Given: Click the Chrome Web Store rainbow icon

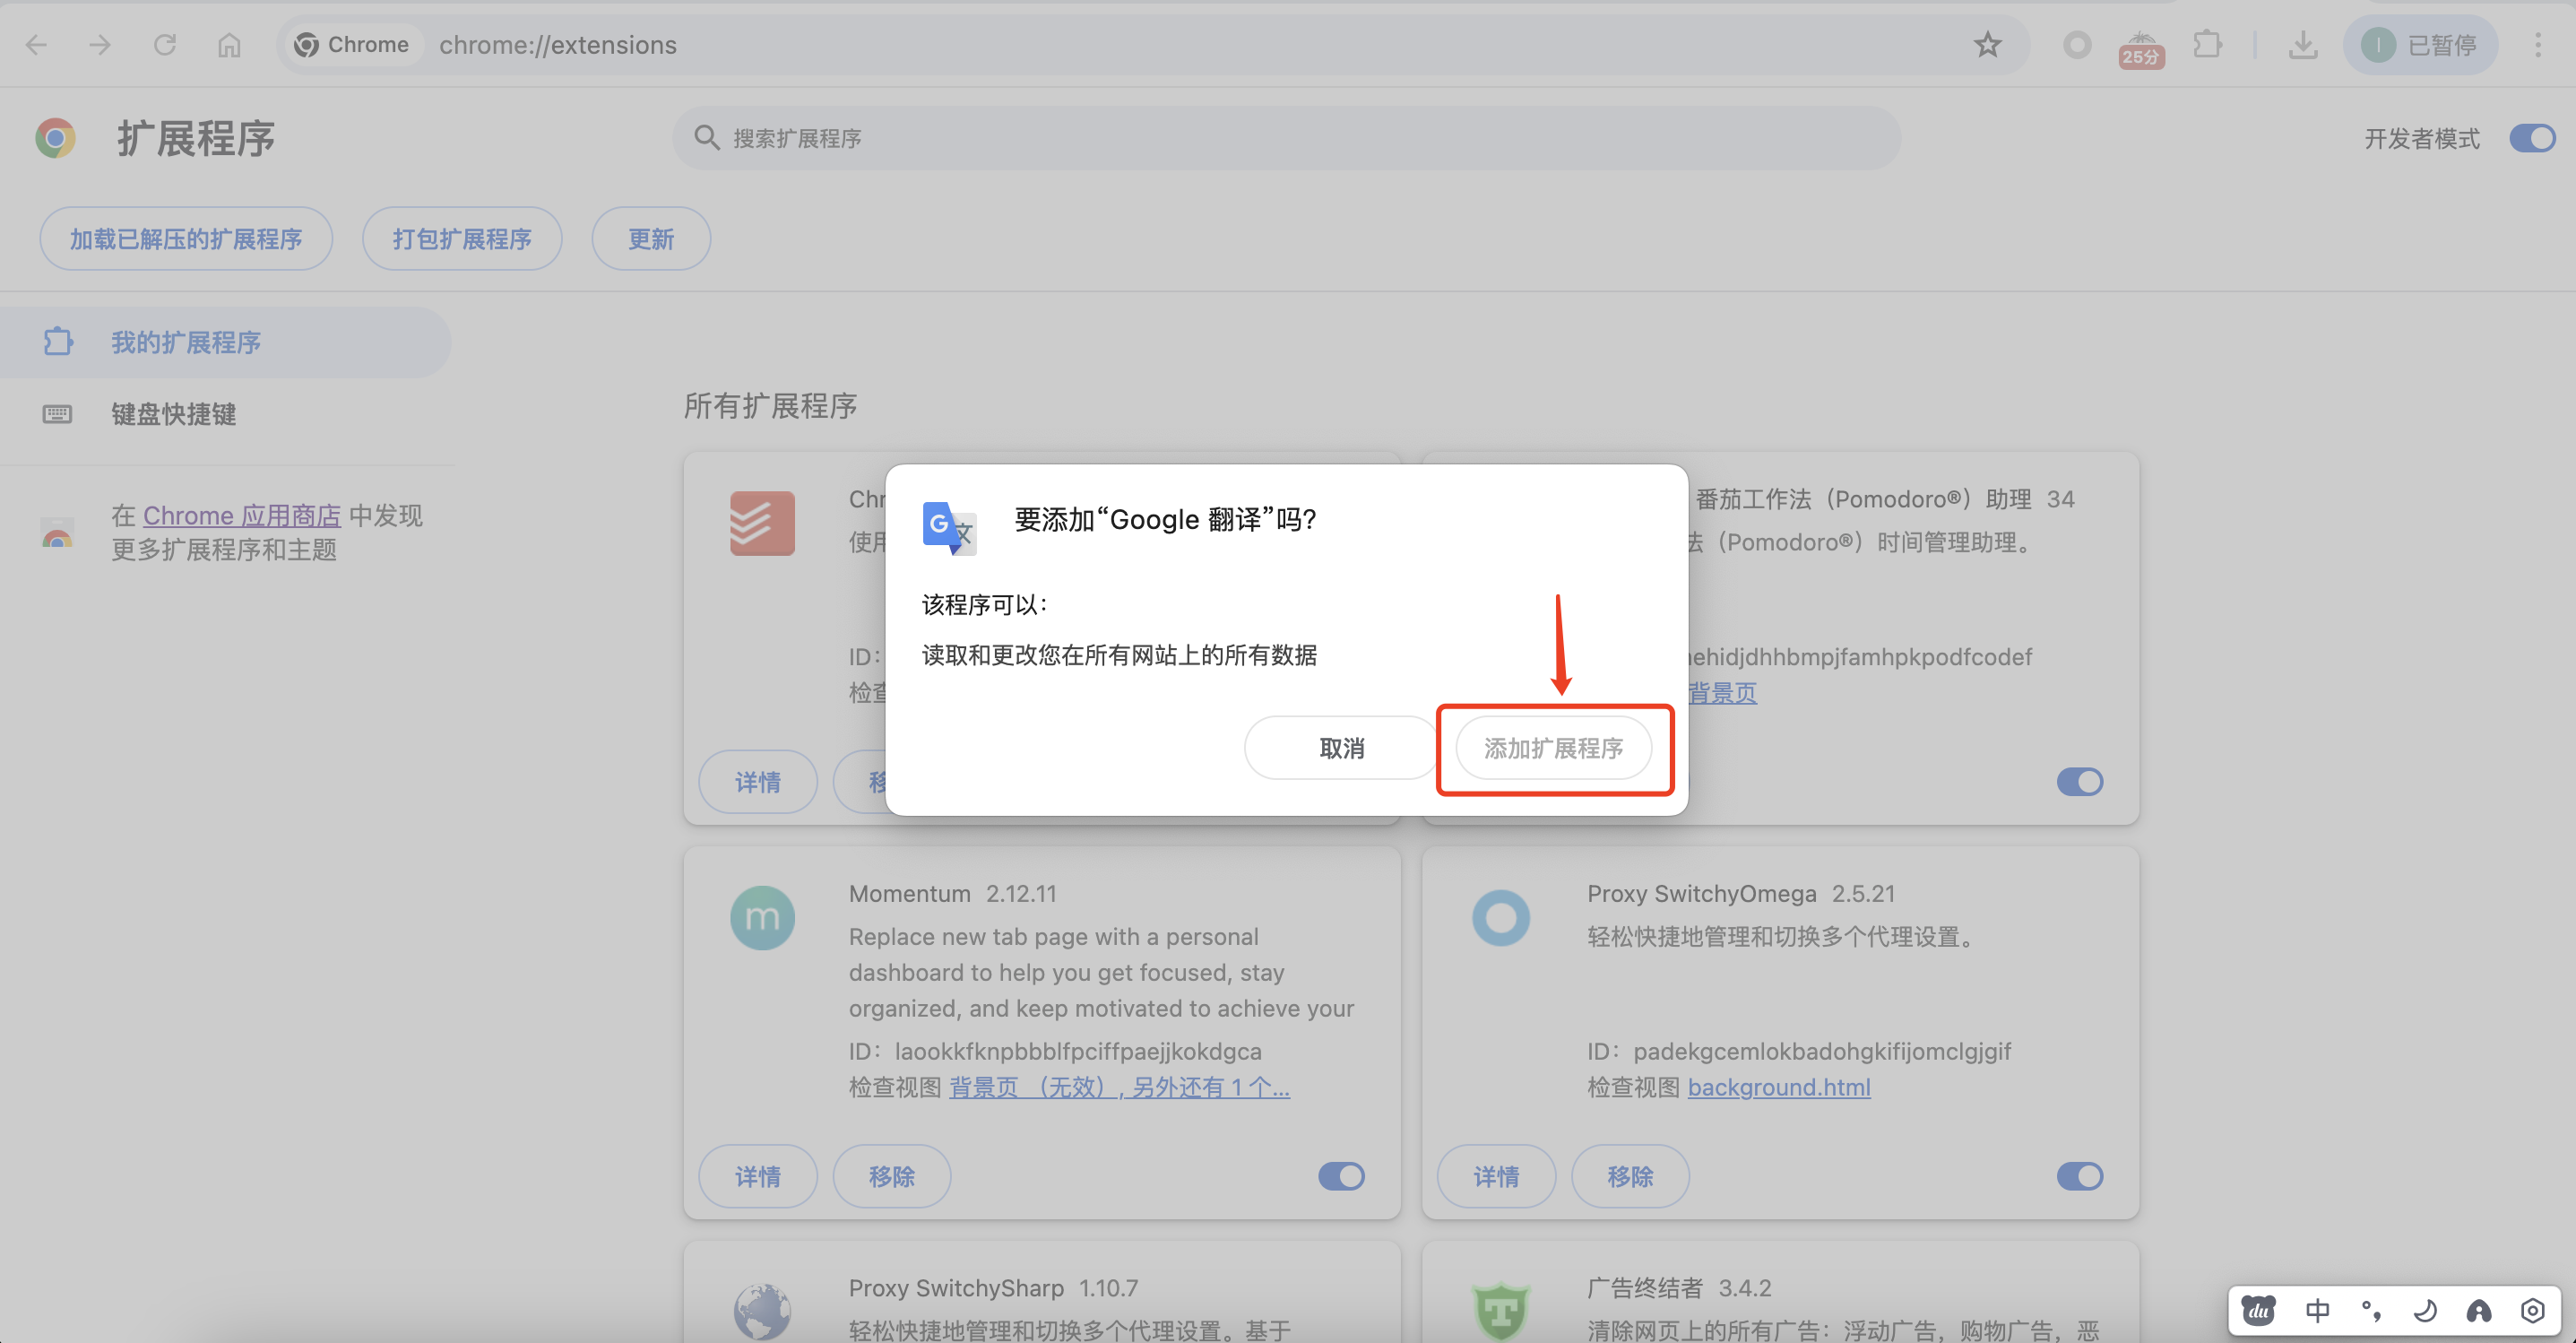Looking at the screenshot, I should 57,533.
